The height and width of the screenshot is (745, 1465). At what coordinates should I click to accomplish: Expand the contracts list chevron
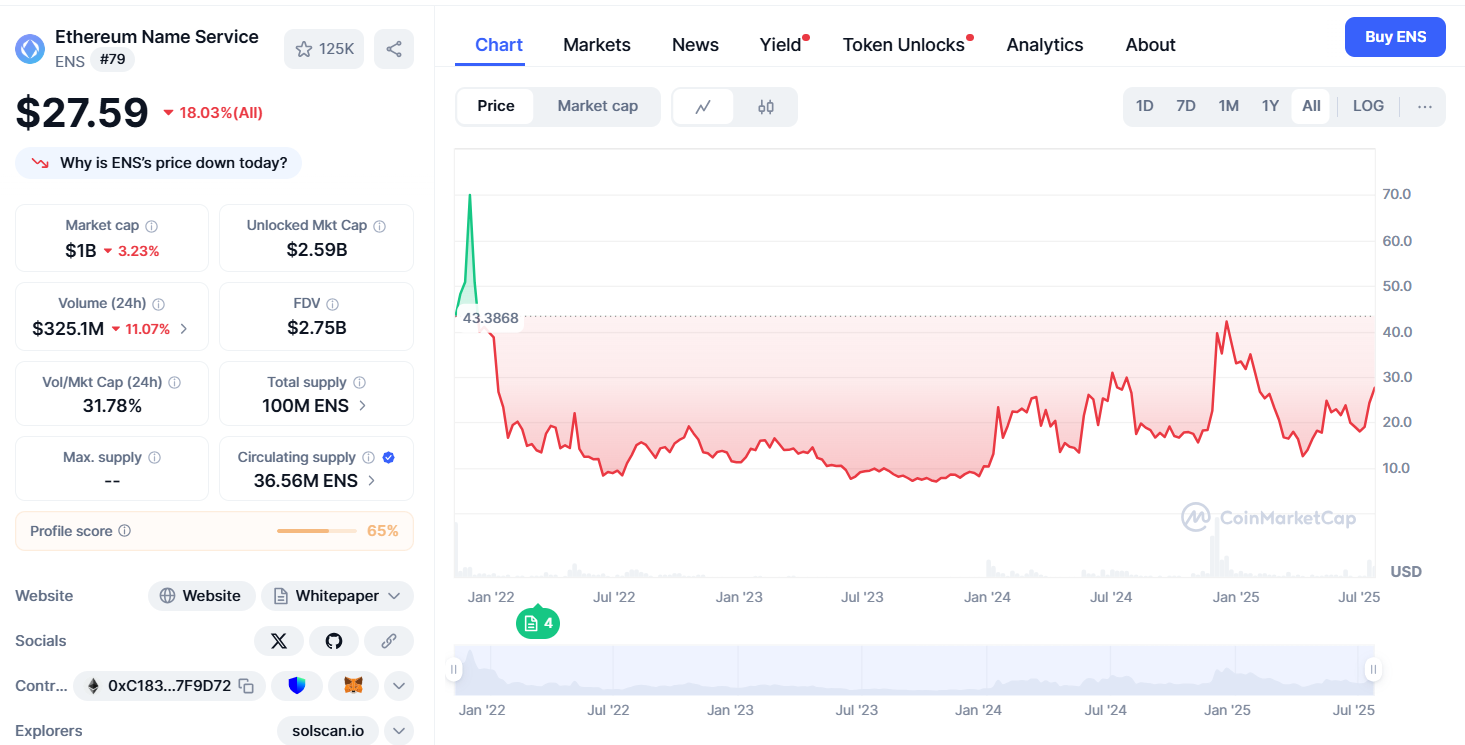pos(399,686)
